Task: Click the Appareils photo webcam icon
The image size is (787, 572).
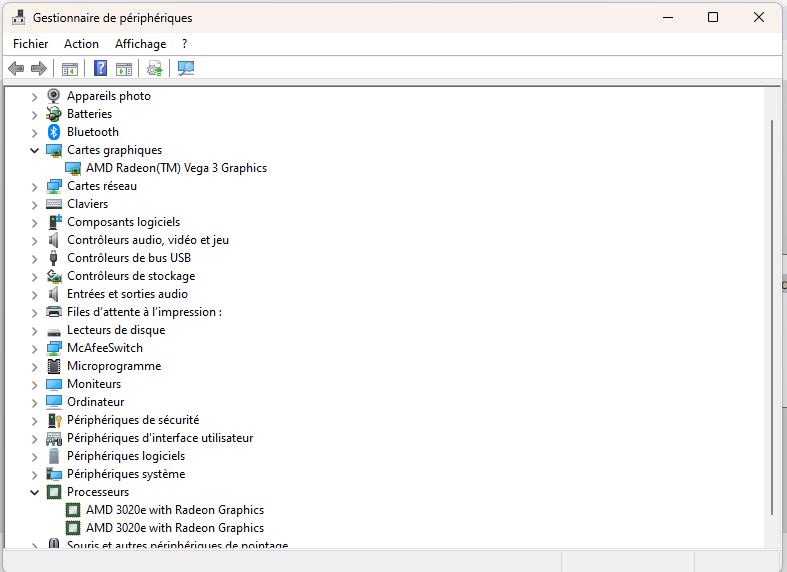Action: [54, 95]
